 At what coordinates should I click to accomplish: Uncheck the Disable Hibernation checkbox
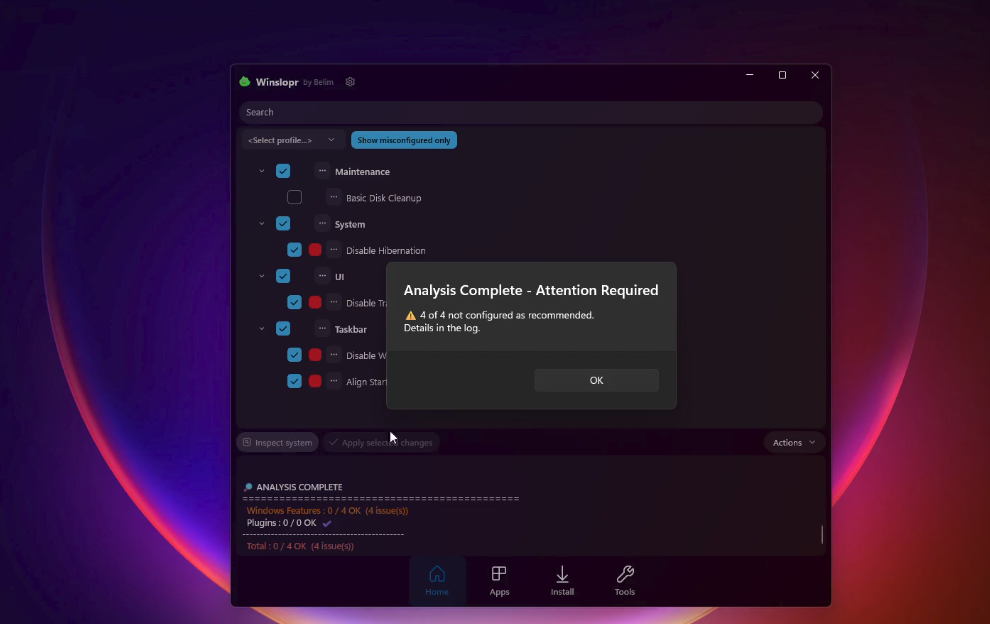coord(294,250)
